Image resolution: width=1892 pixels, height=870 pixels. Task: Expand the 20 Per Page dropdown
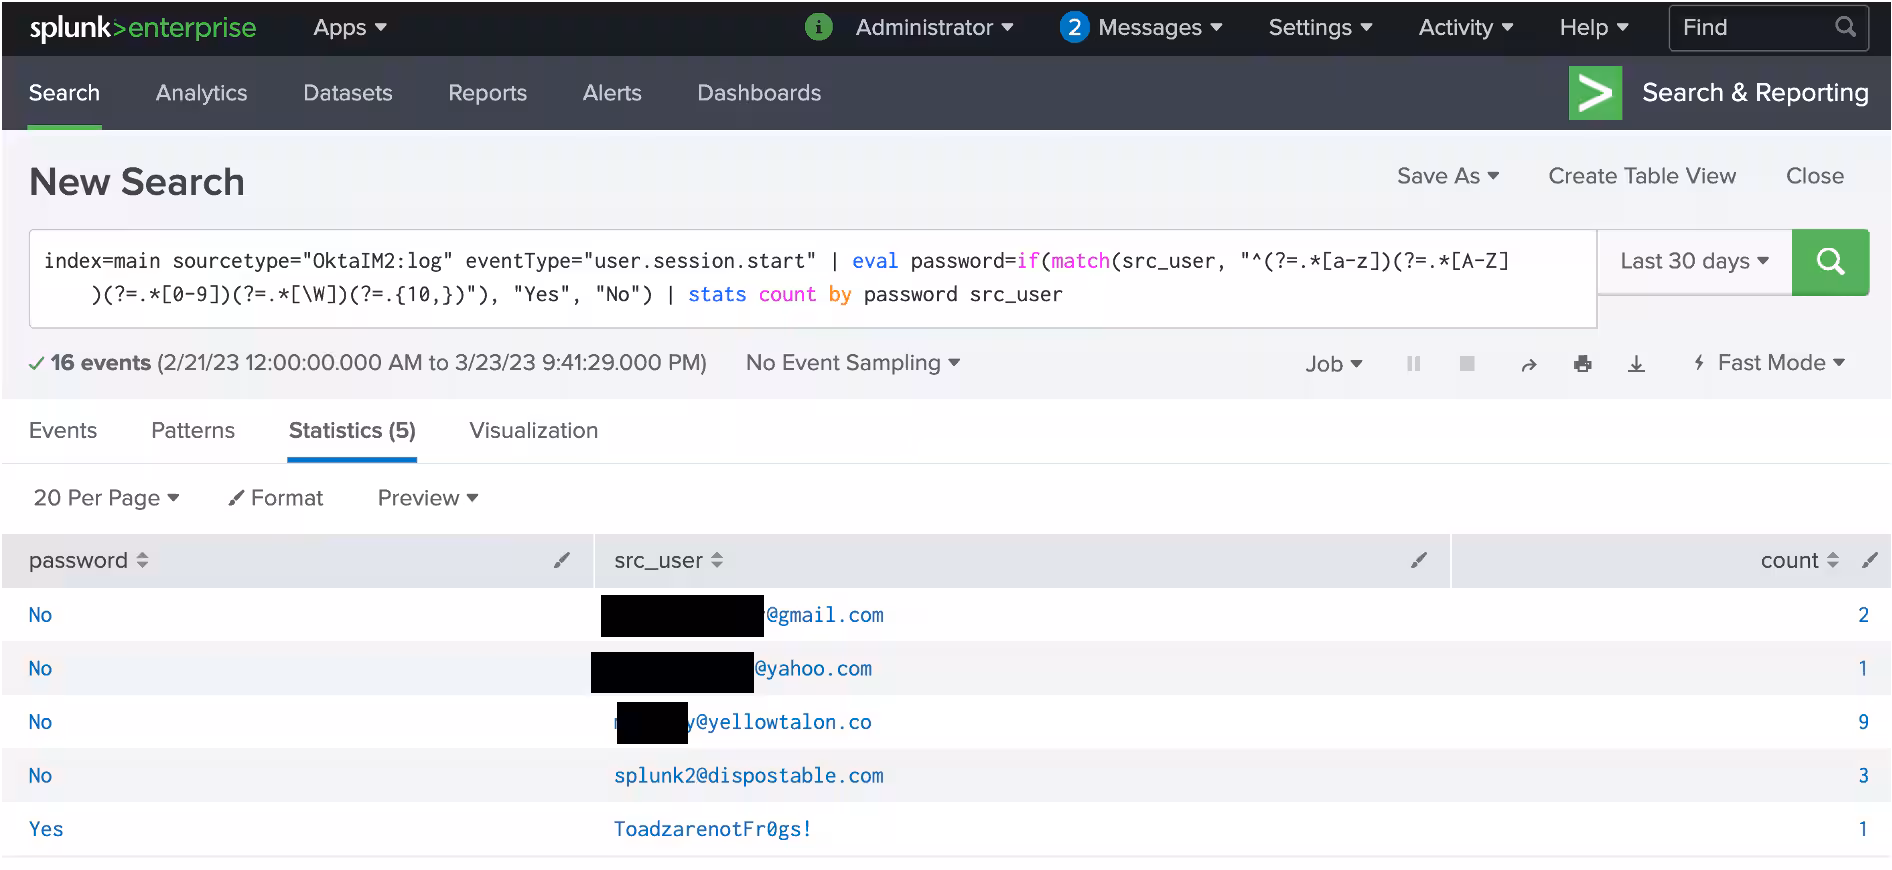[106, 498]
